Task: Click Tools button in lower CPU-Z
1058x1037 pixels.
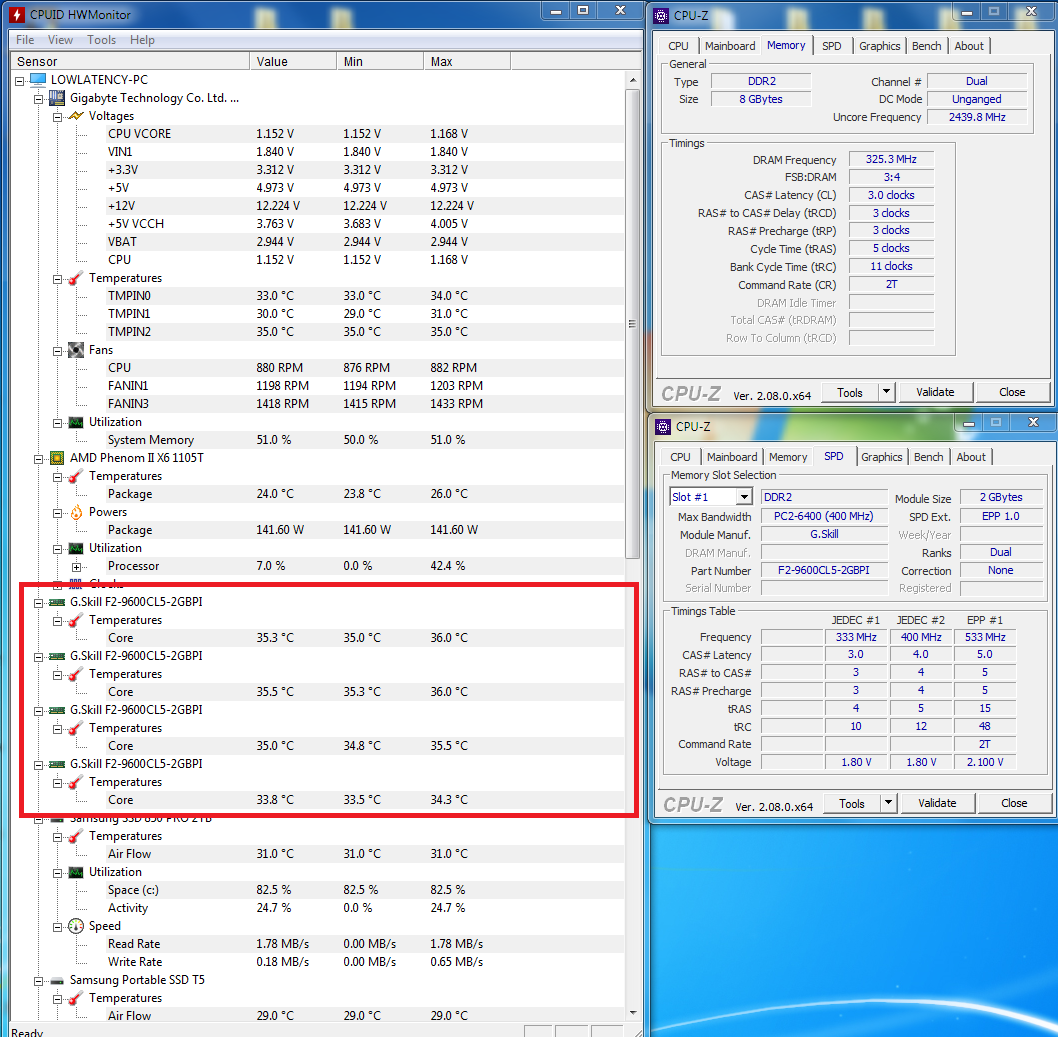Action: pyautogui.click(x=852, y=803)
